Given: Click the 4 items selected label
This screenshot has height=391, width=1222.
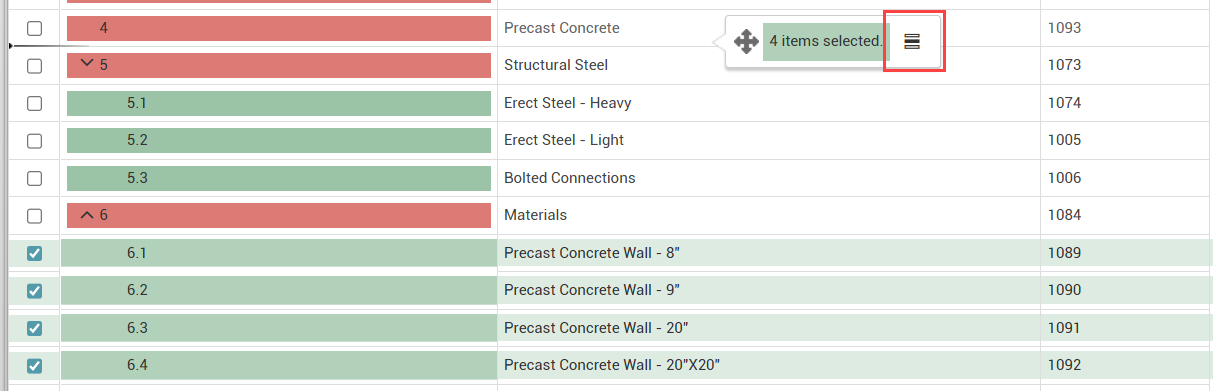Looking at the screenshot, I should [825, 42].
